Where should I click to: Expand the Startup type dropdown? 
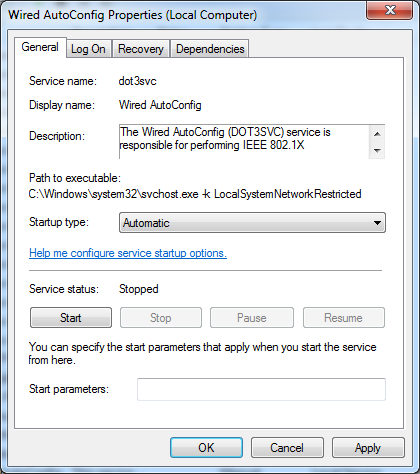pos(252,223)
